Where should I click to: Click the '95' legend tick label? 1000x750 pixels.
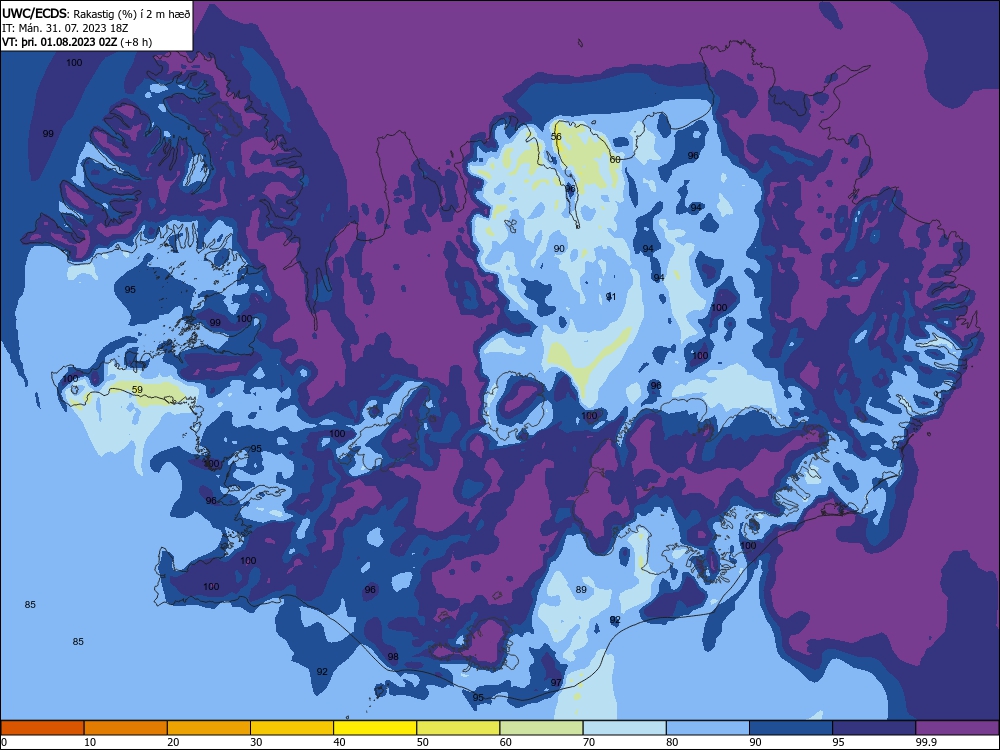838,742
